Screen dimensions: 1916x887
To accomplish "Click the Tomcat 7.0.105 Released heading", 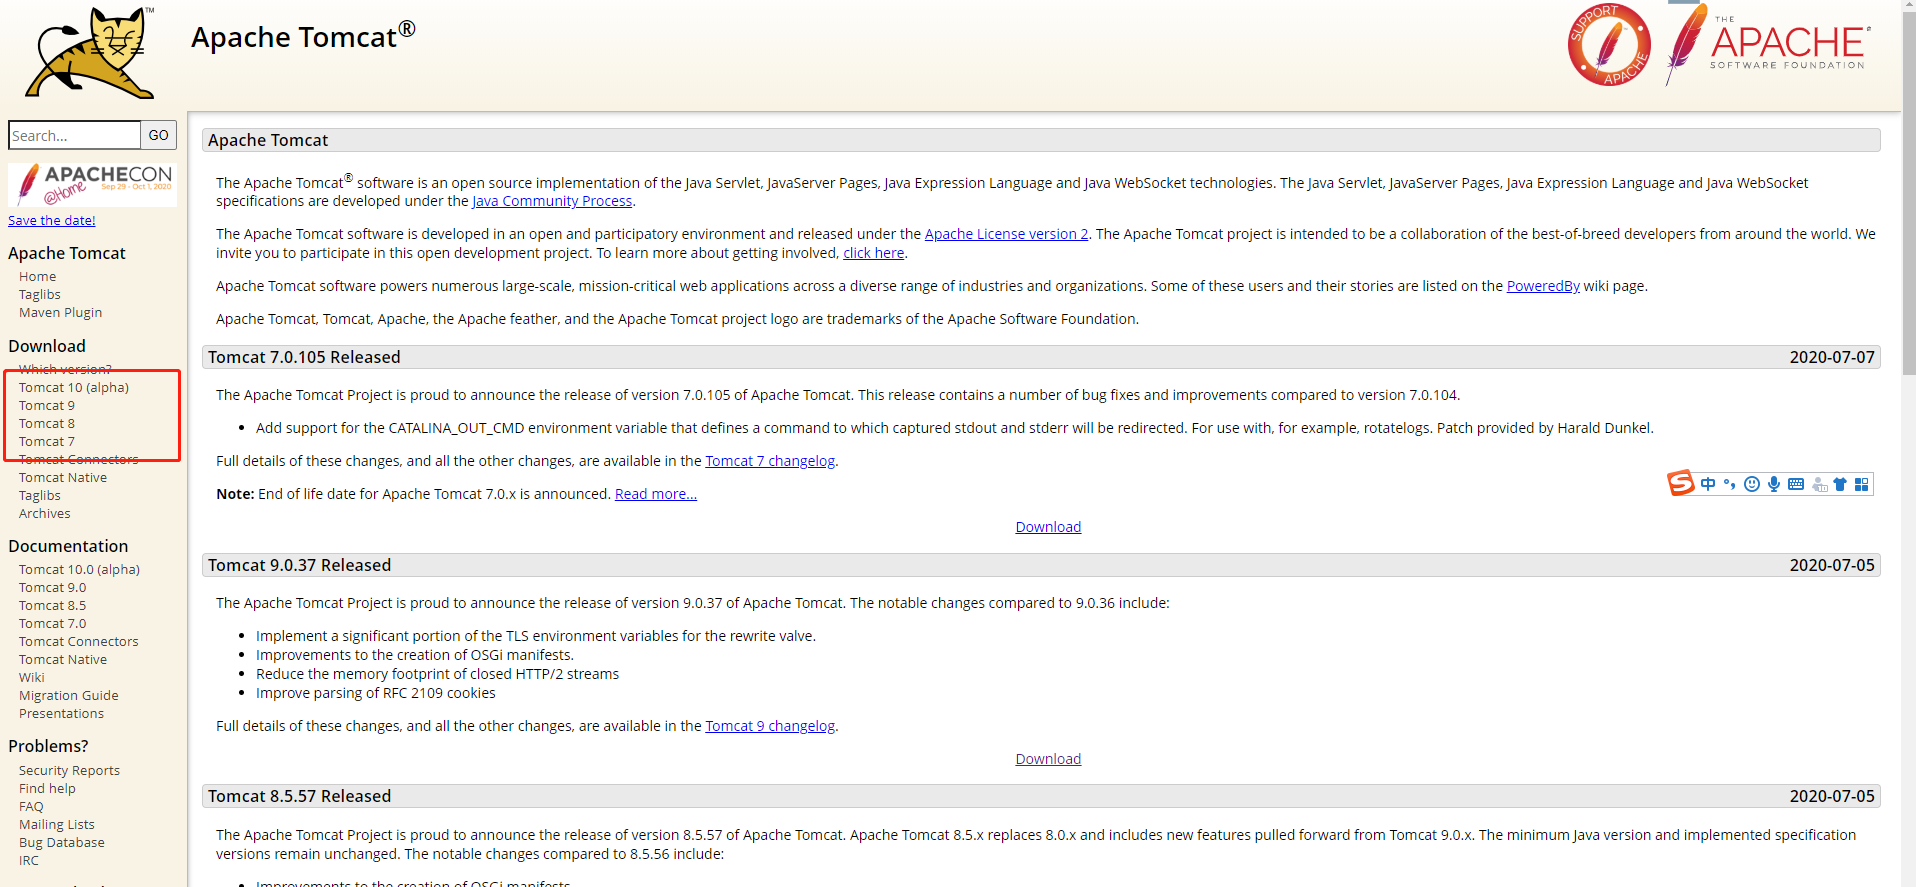I will tap(304, 357).
